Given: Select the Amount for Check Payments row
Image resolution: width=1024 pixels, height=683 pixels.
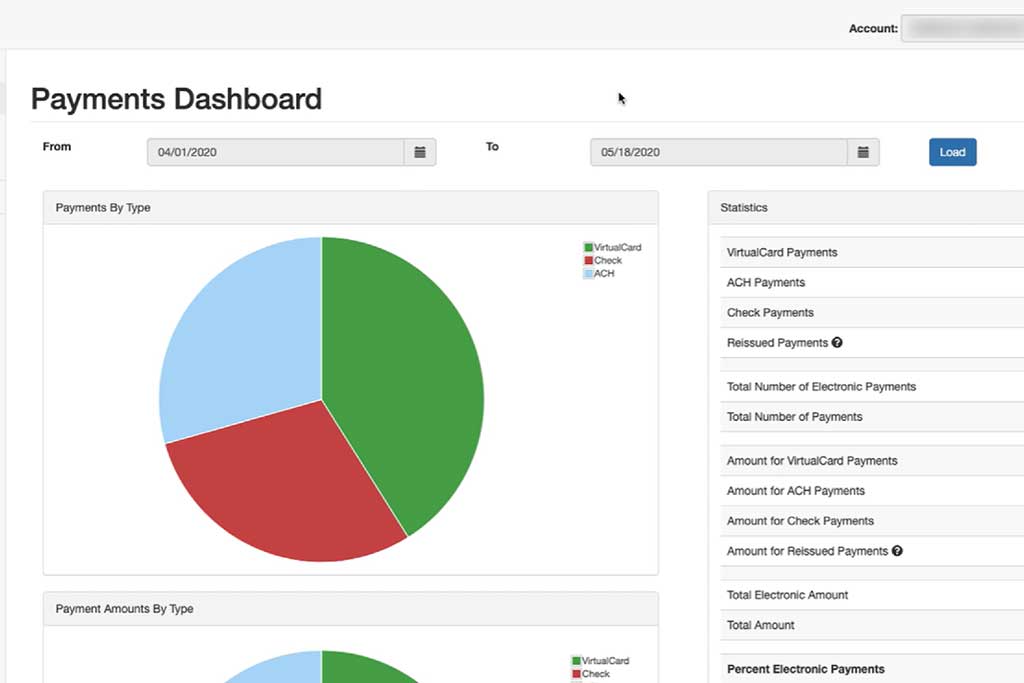Looking at the screenshot, I should click(x=872, y=520).
